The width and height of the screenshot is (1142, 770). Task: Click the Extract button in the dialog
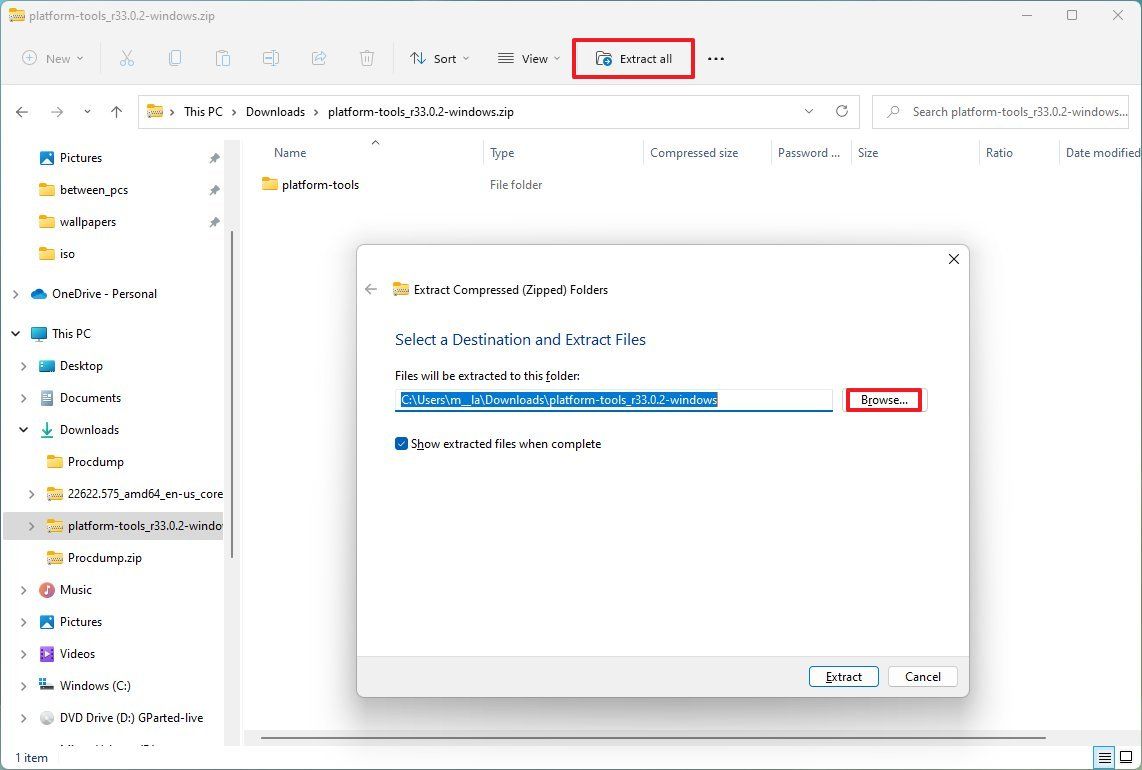pyautogui.click(x=843, y=676)
